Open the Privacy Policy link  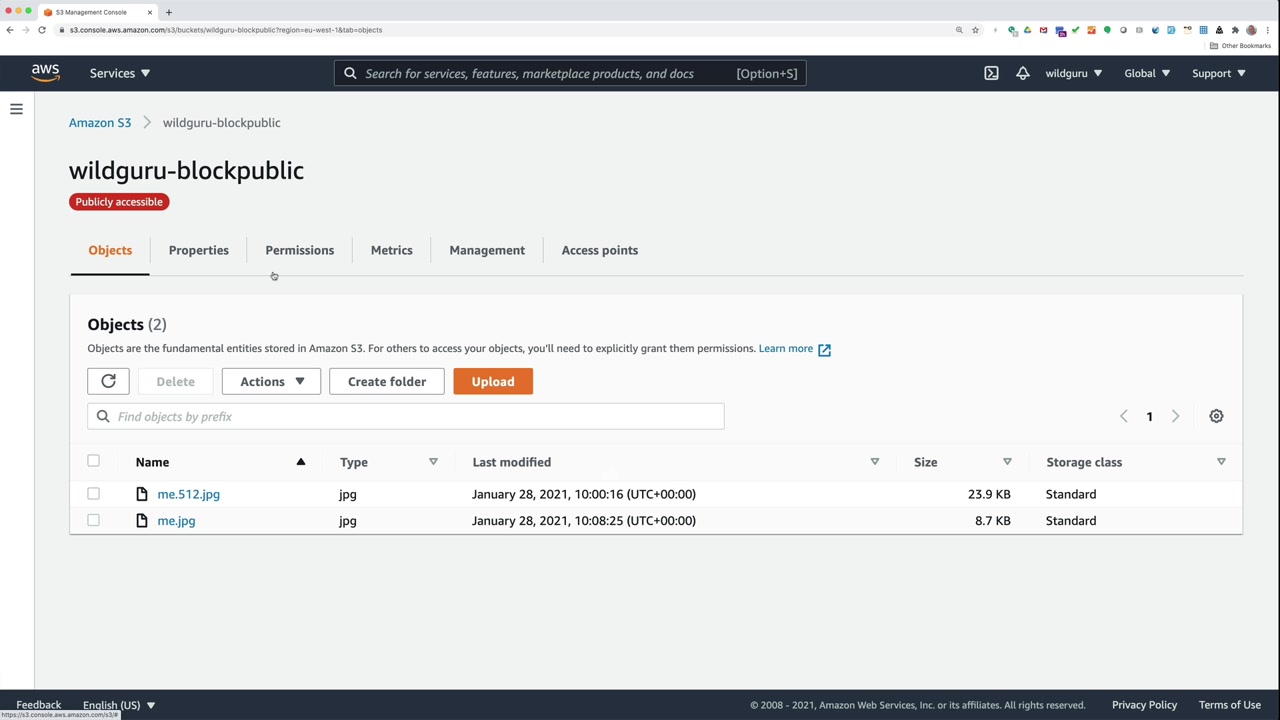pos(1144,705)
